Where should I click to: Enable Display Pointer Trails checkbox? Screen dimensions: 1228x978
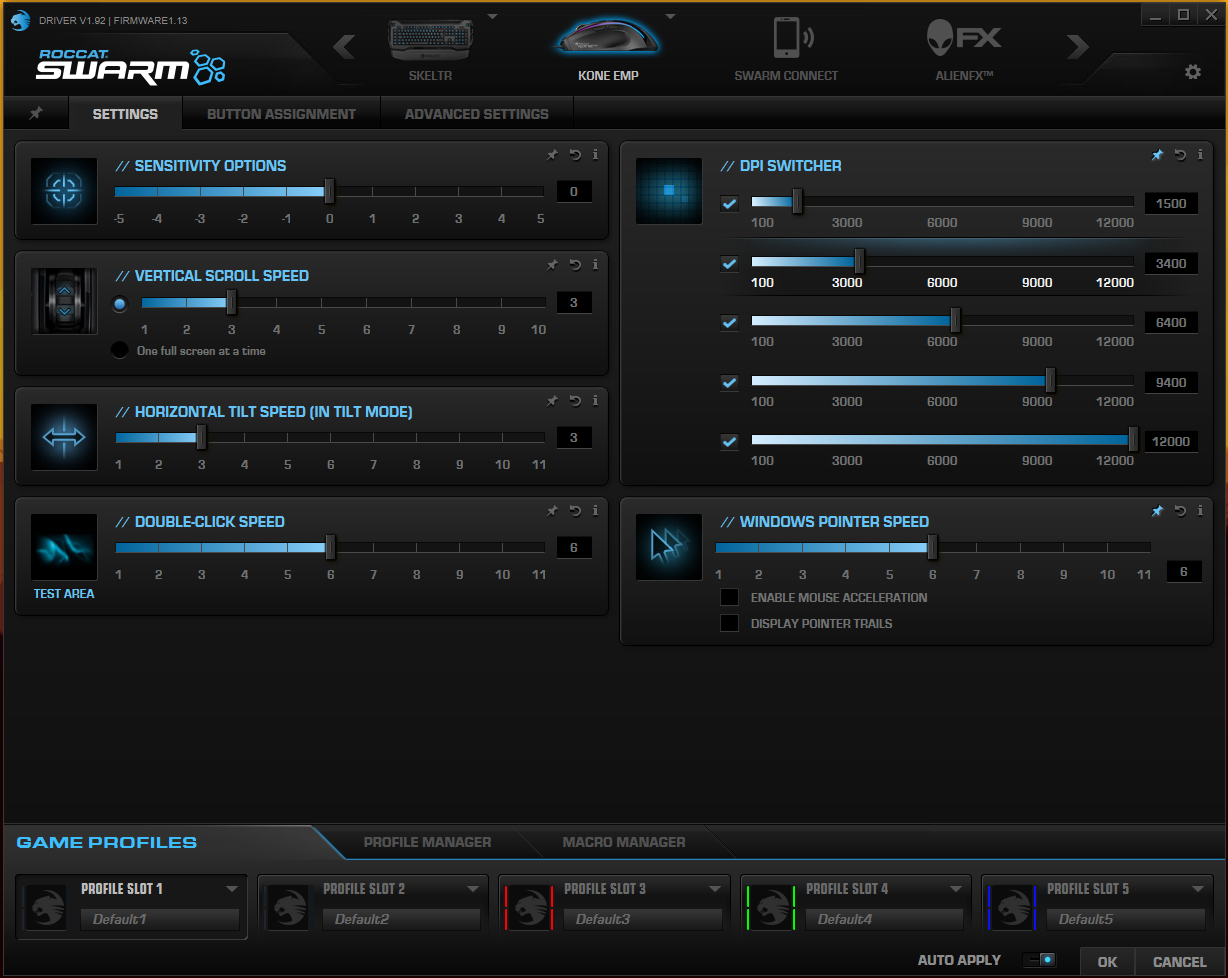point(730,623)
